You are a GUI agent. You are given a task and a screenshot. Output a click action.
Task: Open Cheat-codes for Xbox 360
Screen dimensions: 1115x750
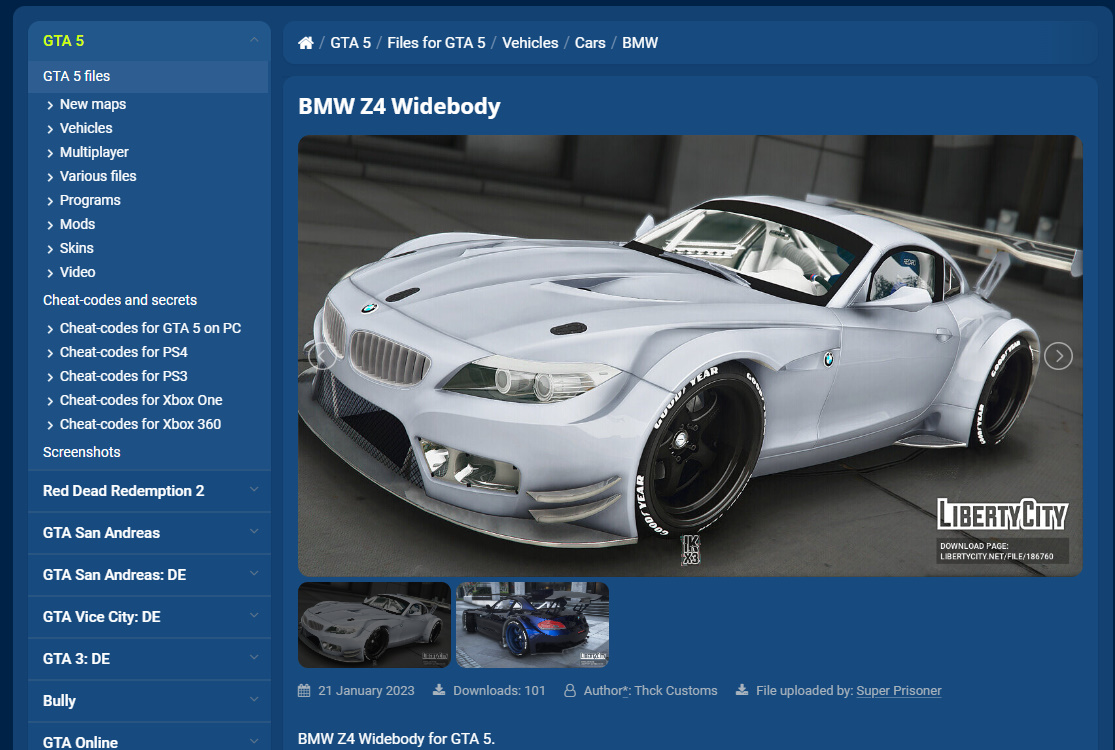point(140,424)
